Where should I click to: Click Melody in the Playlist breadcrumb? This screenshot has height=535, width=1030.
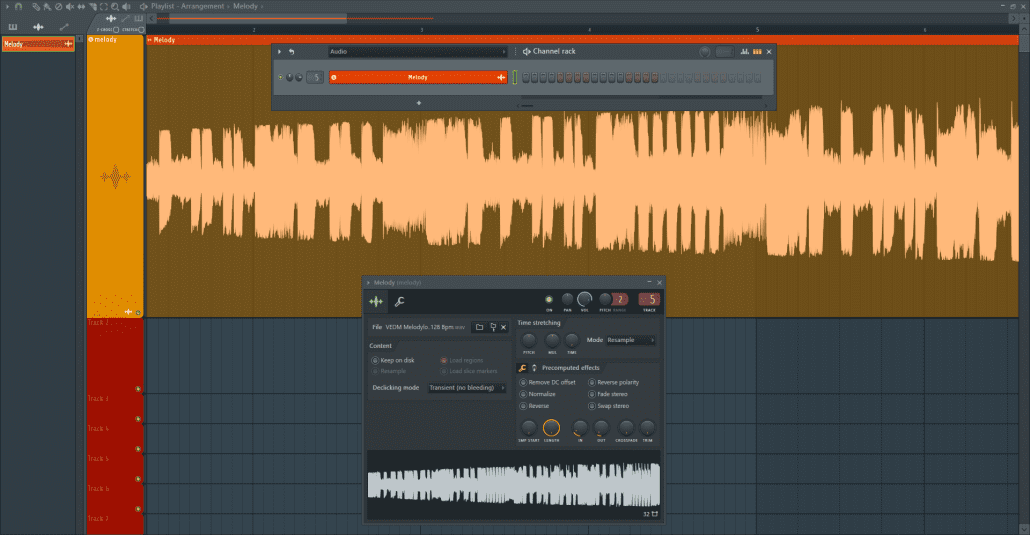(x=245, y=6)
